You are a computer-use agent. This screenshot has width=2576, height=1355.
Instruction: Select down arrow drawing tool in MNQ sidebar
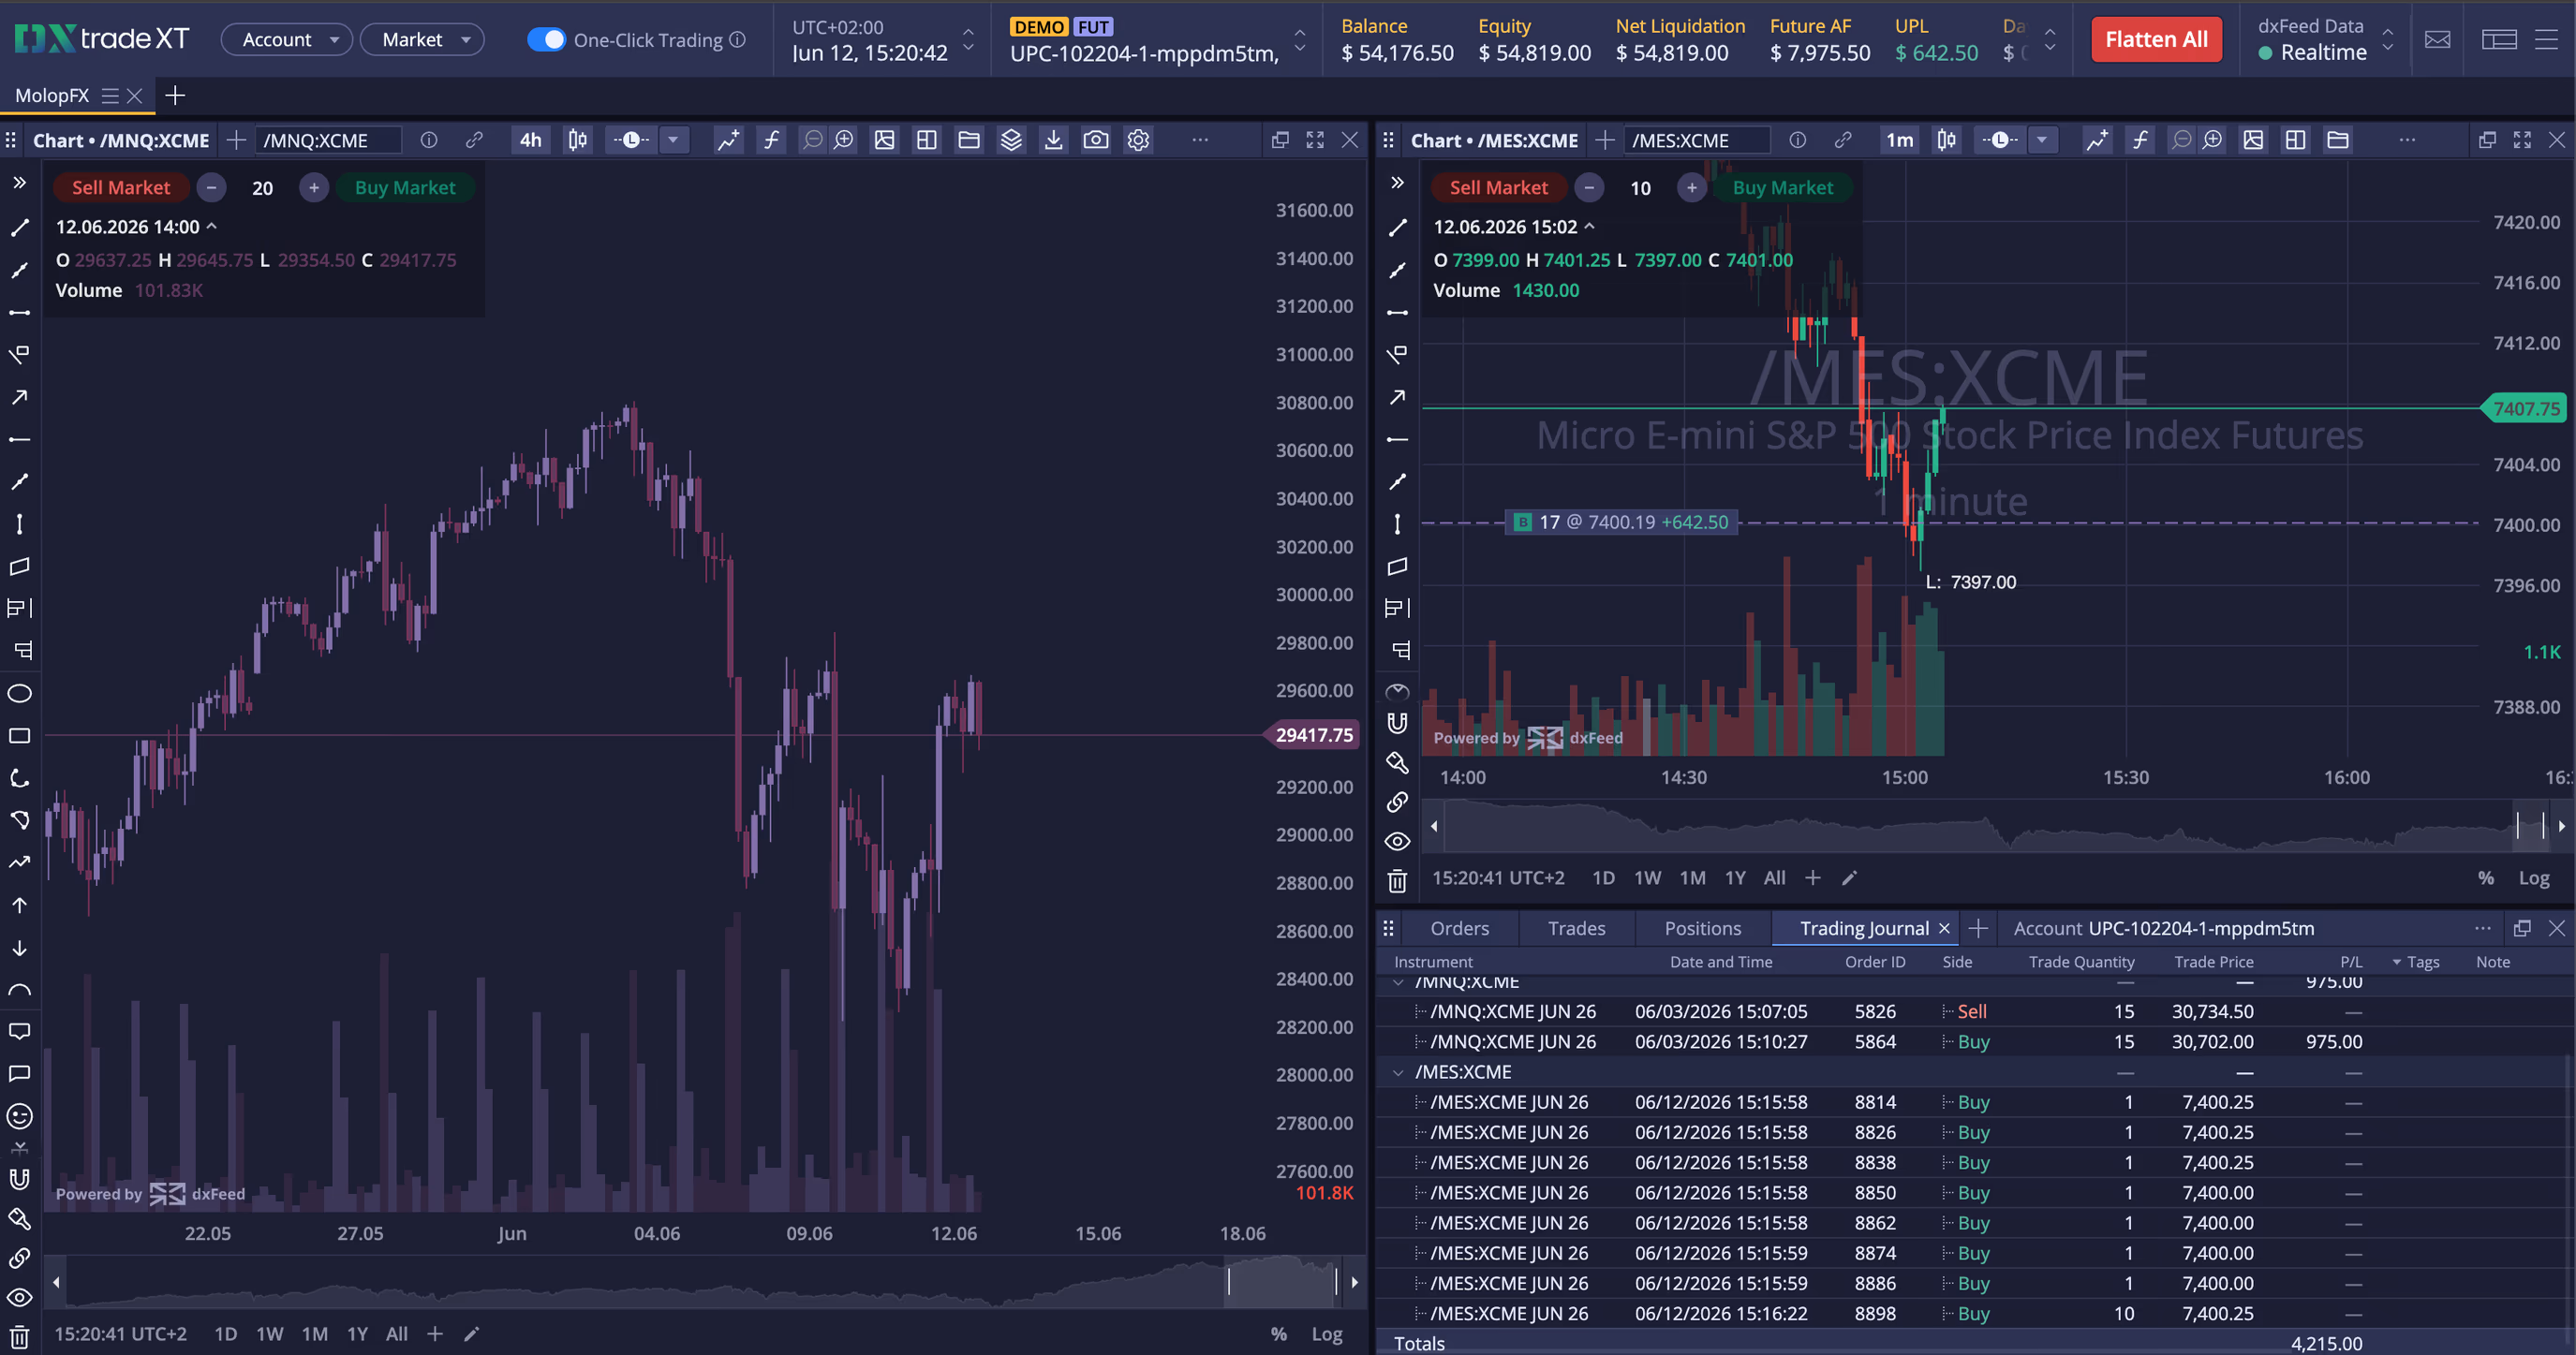click(19, 947)
